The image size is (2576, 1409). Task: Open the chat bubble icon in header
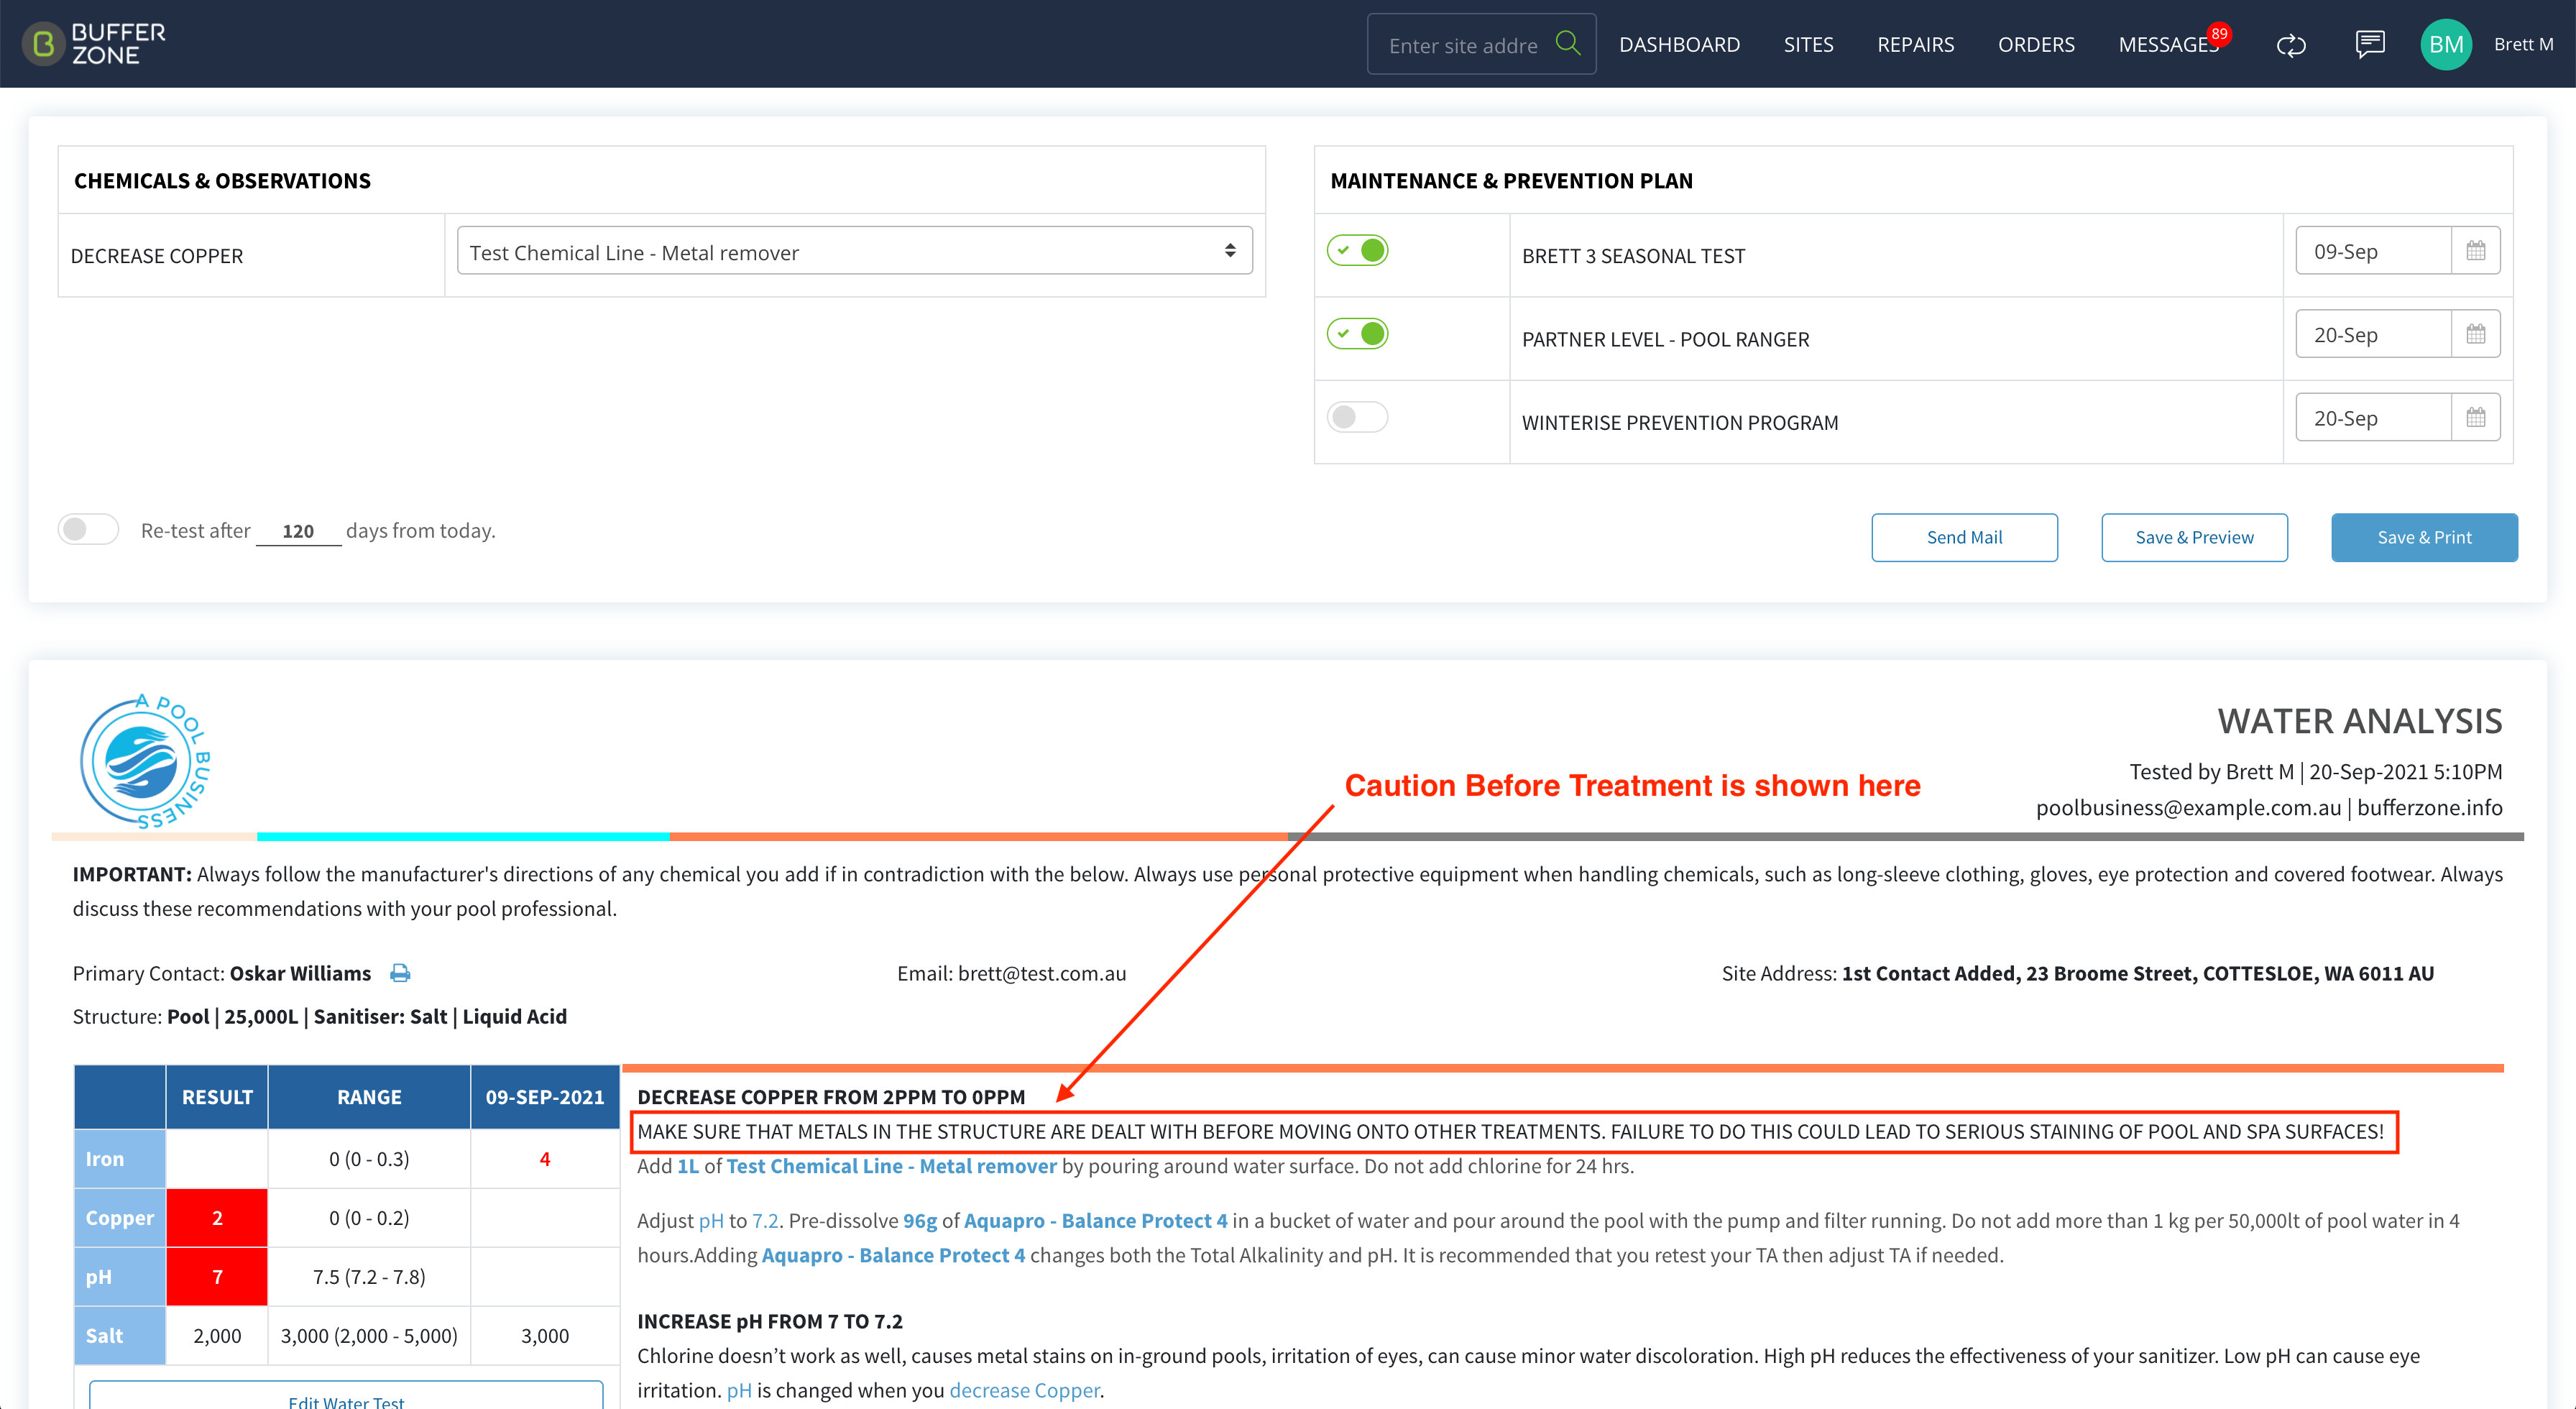(x=2369, y=44)
